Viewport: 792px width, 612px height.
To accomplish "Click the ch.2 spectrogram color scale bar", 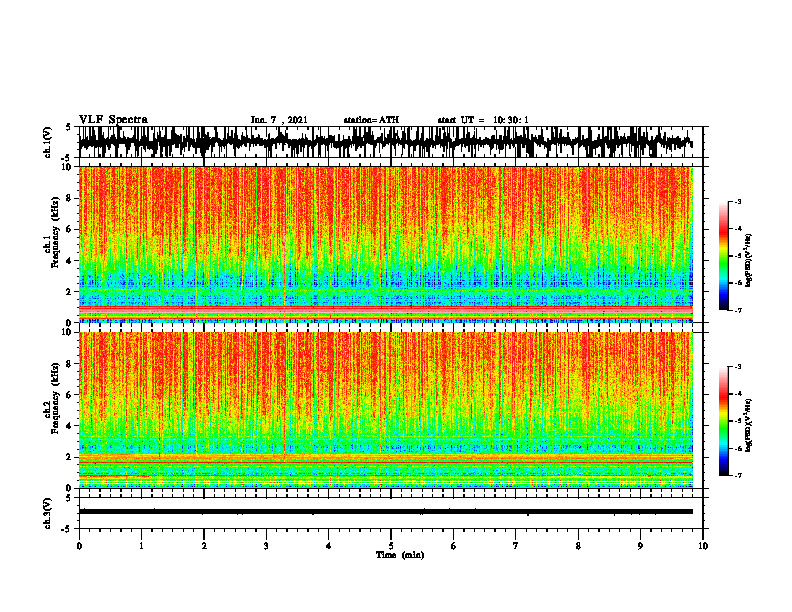I will pyautogui.click(x=723, y=421).
